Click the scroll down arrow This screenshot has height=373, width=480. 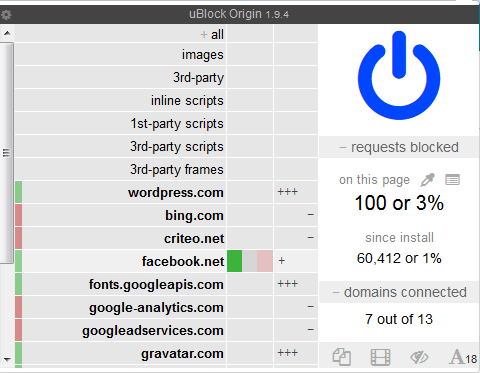click(x=7, y=359)
